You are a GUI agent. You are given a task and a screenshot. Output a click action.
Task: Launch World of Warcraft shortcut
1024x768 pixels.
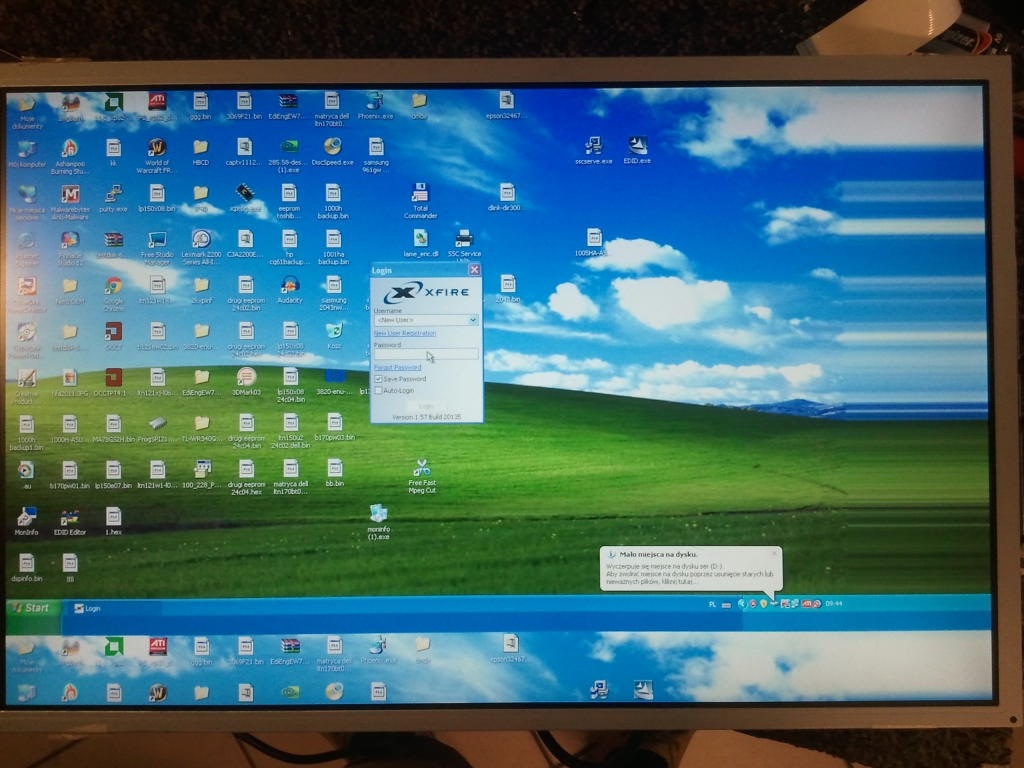coord(157,157)
